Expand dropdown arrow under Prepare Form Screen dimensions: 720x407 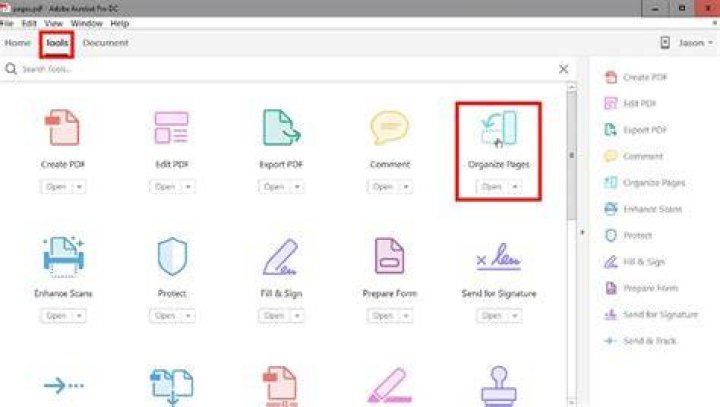point(406,316)
